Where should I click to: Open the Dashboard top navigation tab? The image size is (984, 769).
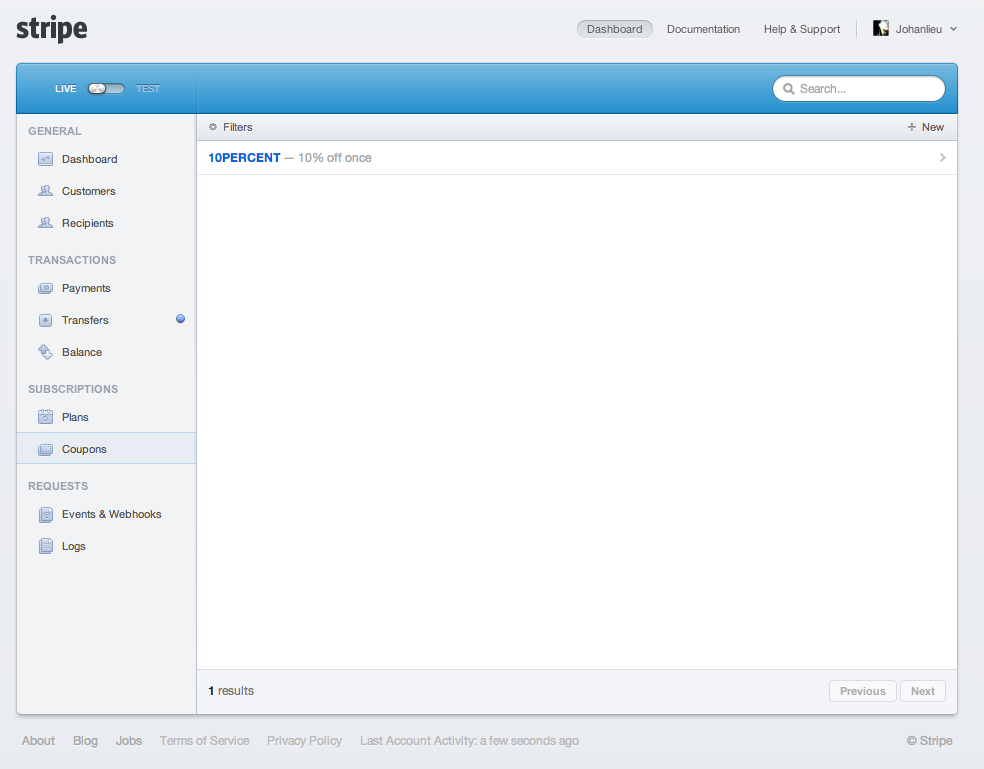click(614, 29)
